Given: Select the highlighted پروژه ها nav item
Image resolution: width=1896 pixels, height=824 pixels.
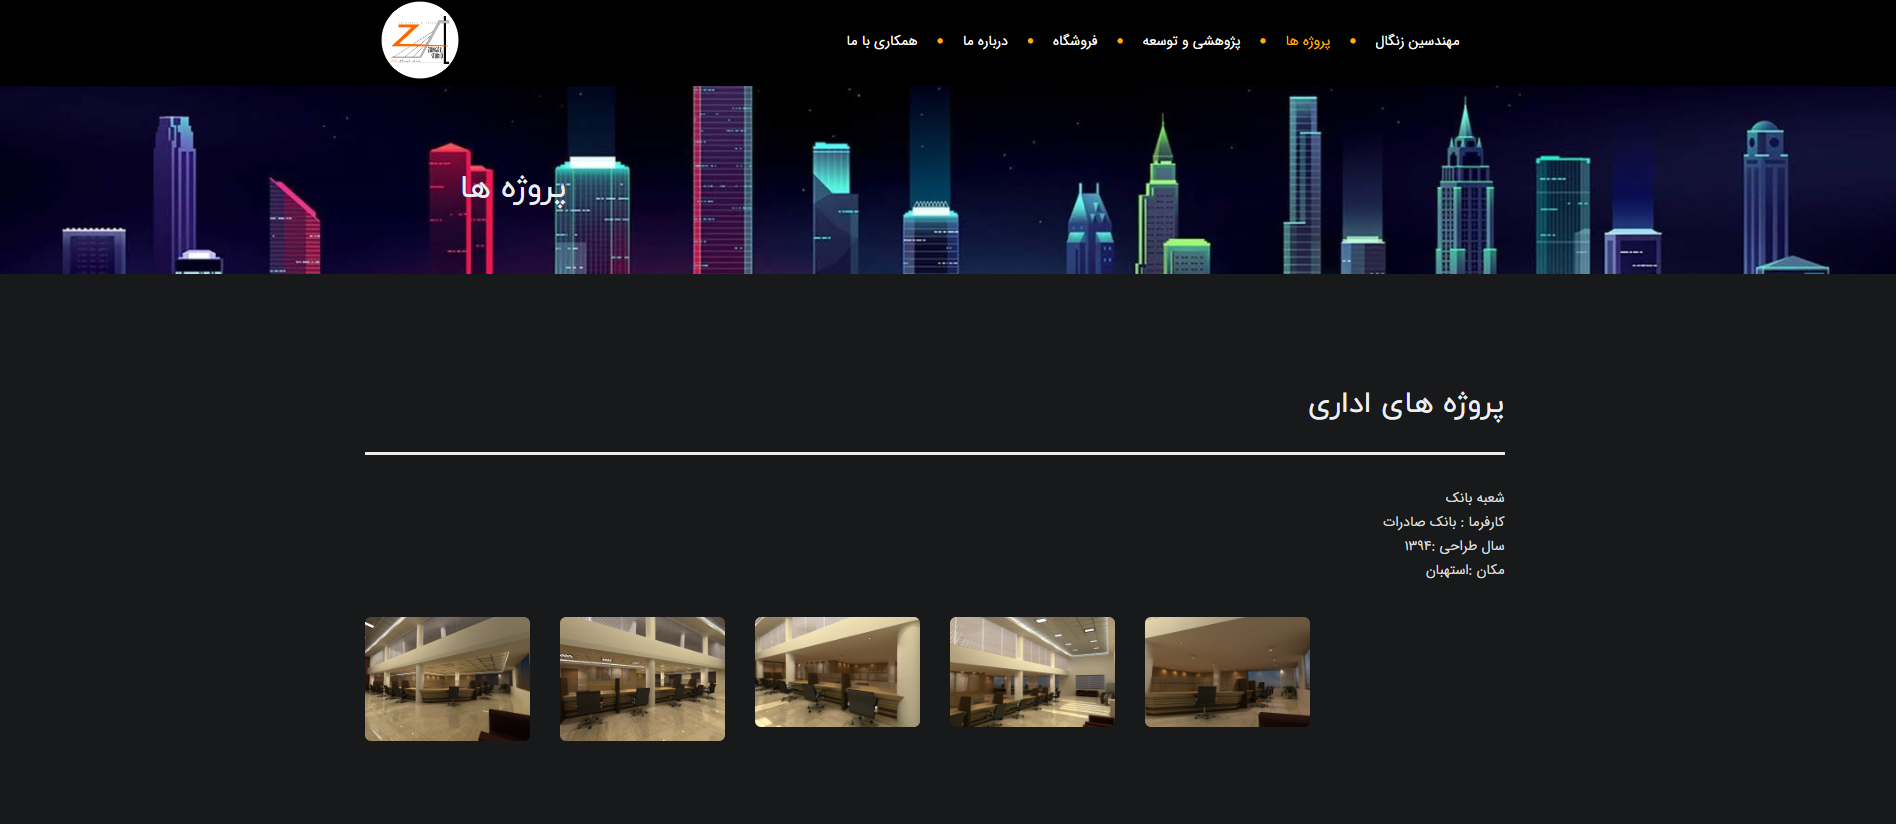Looking at the screenshot, I should pos(1308,41).
